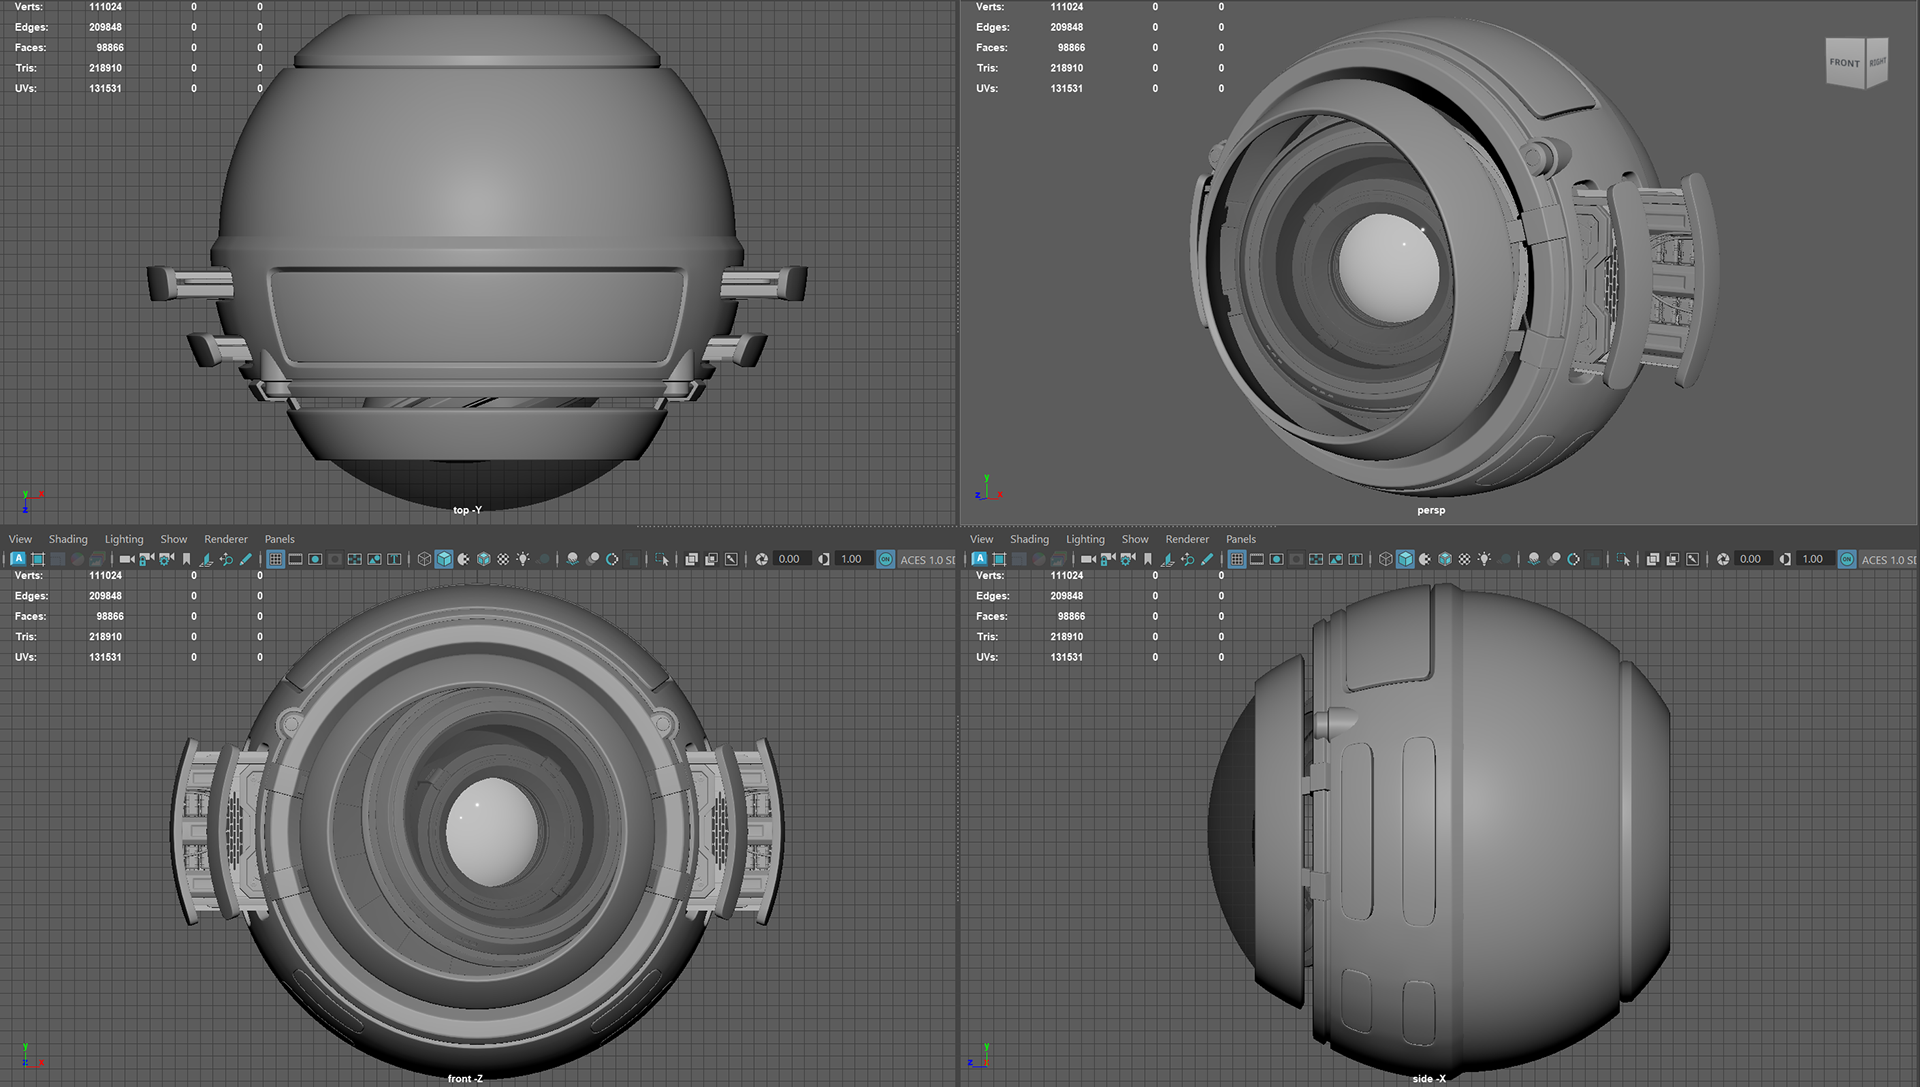Screen dimensions: 1920x1087
Task: Click RIGHT face of view cube
Action: (x=1877, y=62)
